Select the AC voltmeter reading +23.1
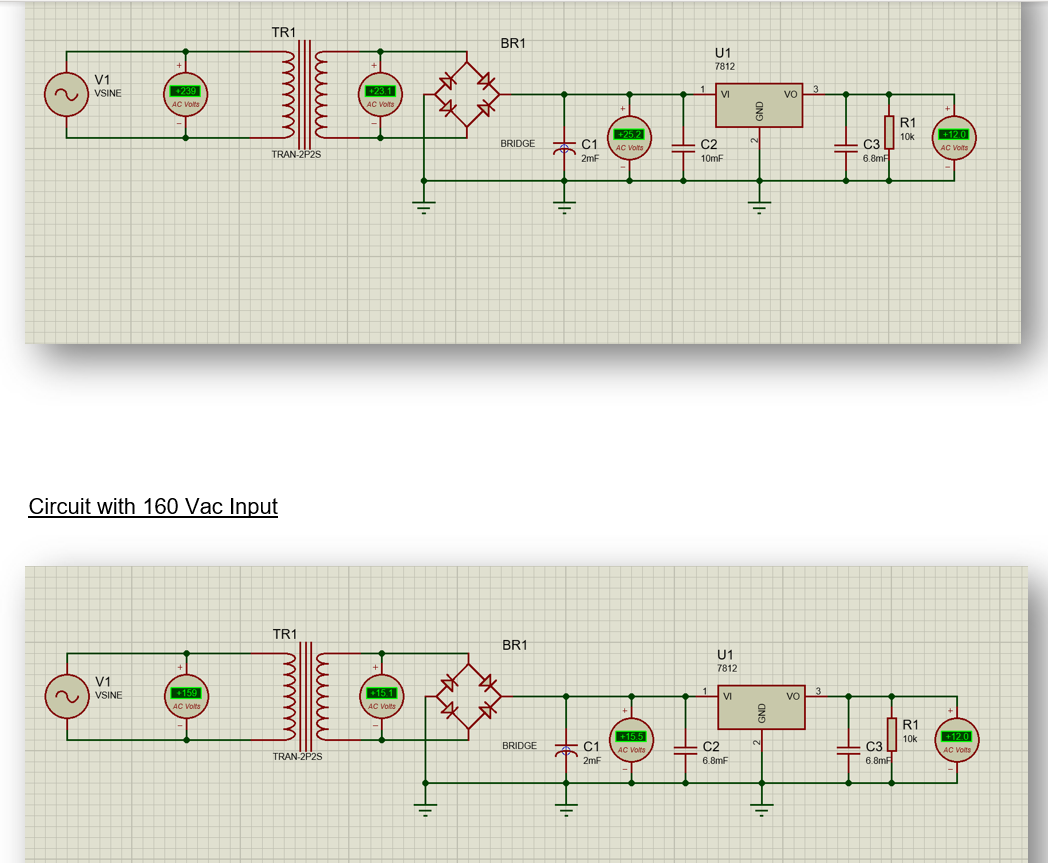 [380, 94]
